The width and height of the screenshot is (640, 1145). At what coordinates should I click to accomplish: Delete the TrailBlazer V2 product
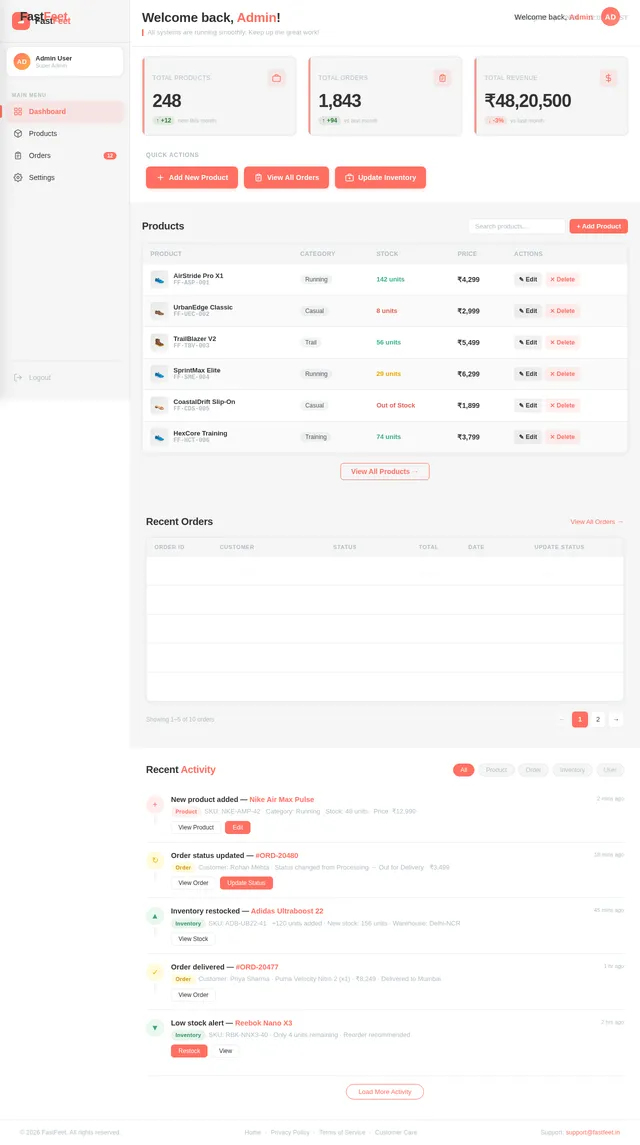coord(563,342)
